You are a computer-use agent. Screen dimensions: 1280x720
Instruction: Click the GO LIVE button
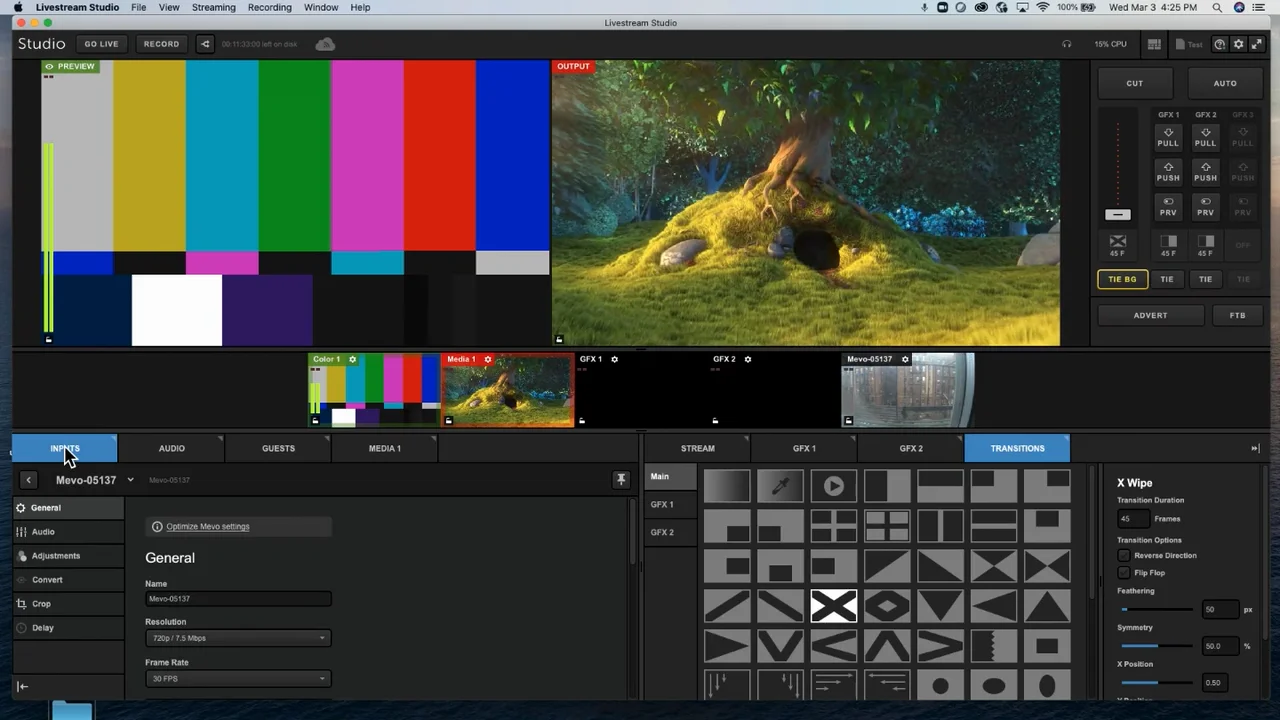coord(101,44)
